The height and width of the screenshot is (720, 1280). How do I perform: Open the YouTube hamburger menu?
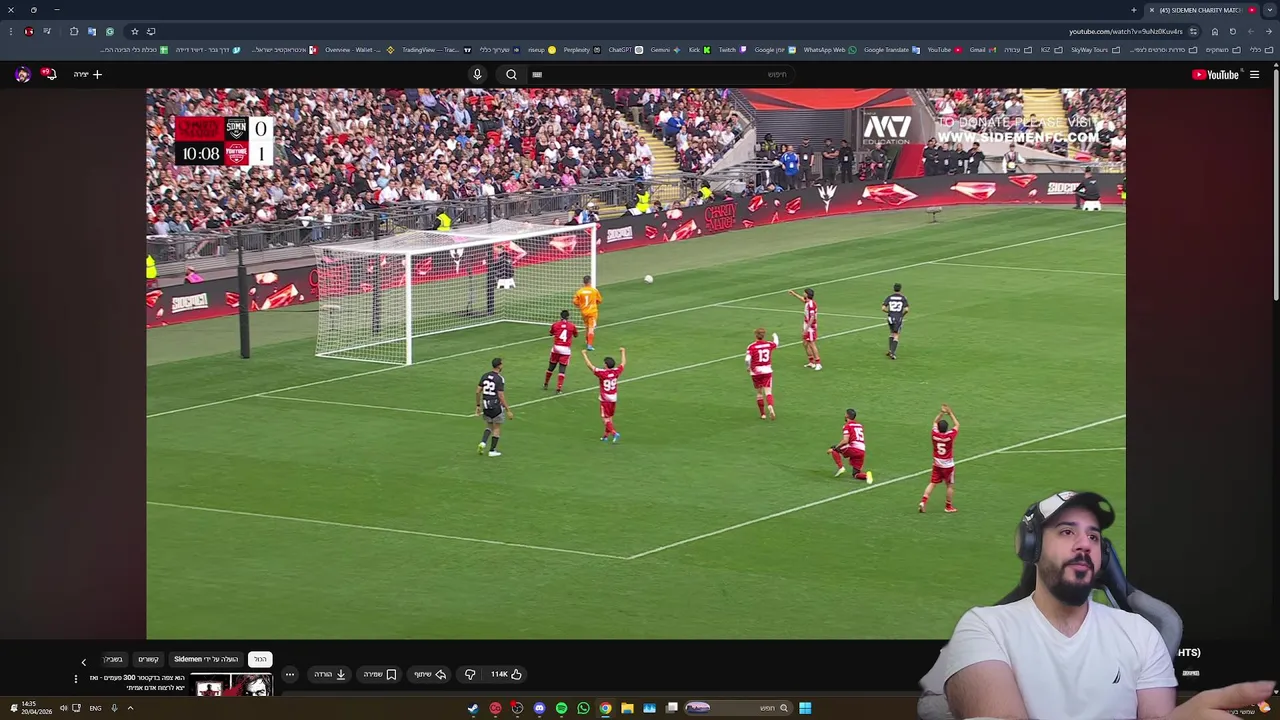click(x=1254, y=74)
